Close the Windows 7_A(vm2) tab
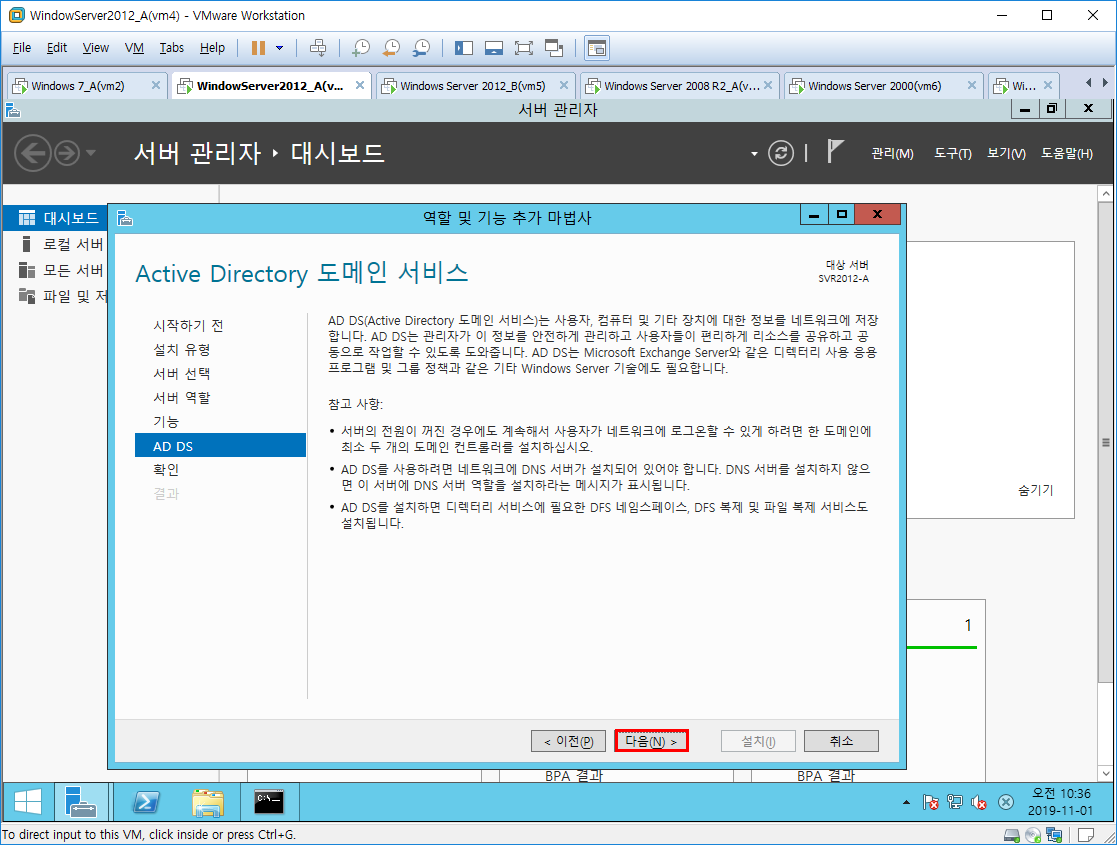This screenshot has height=845, width=1117. 155,85
